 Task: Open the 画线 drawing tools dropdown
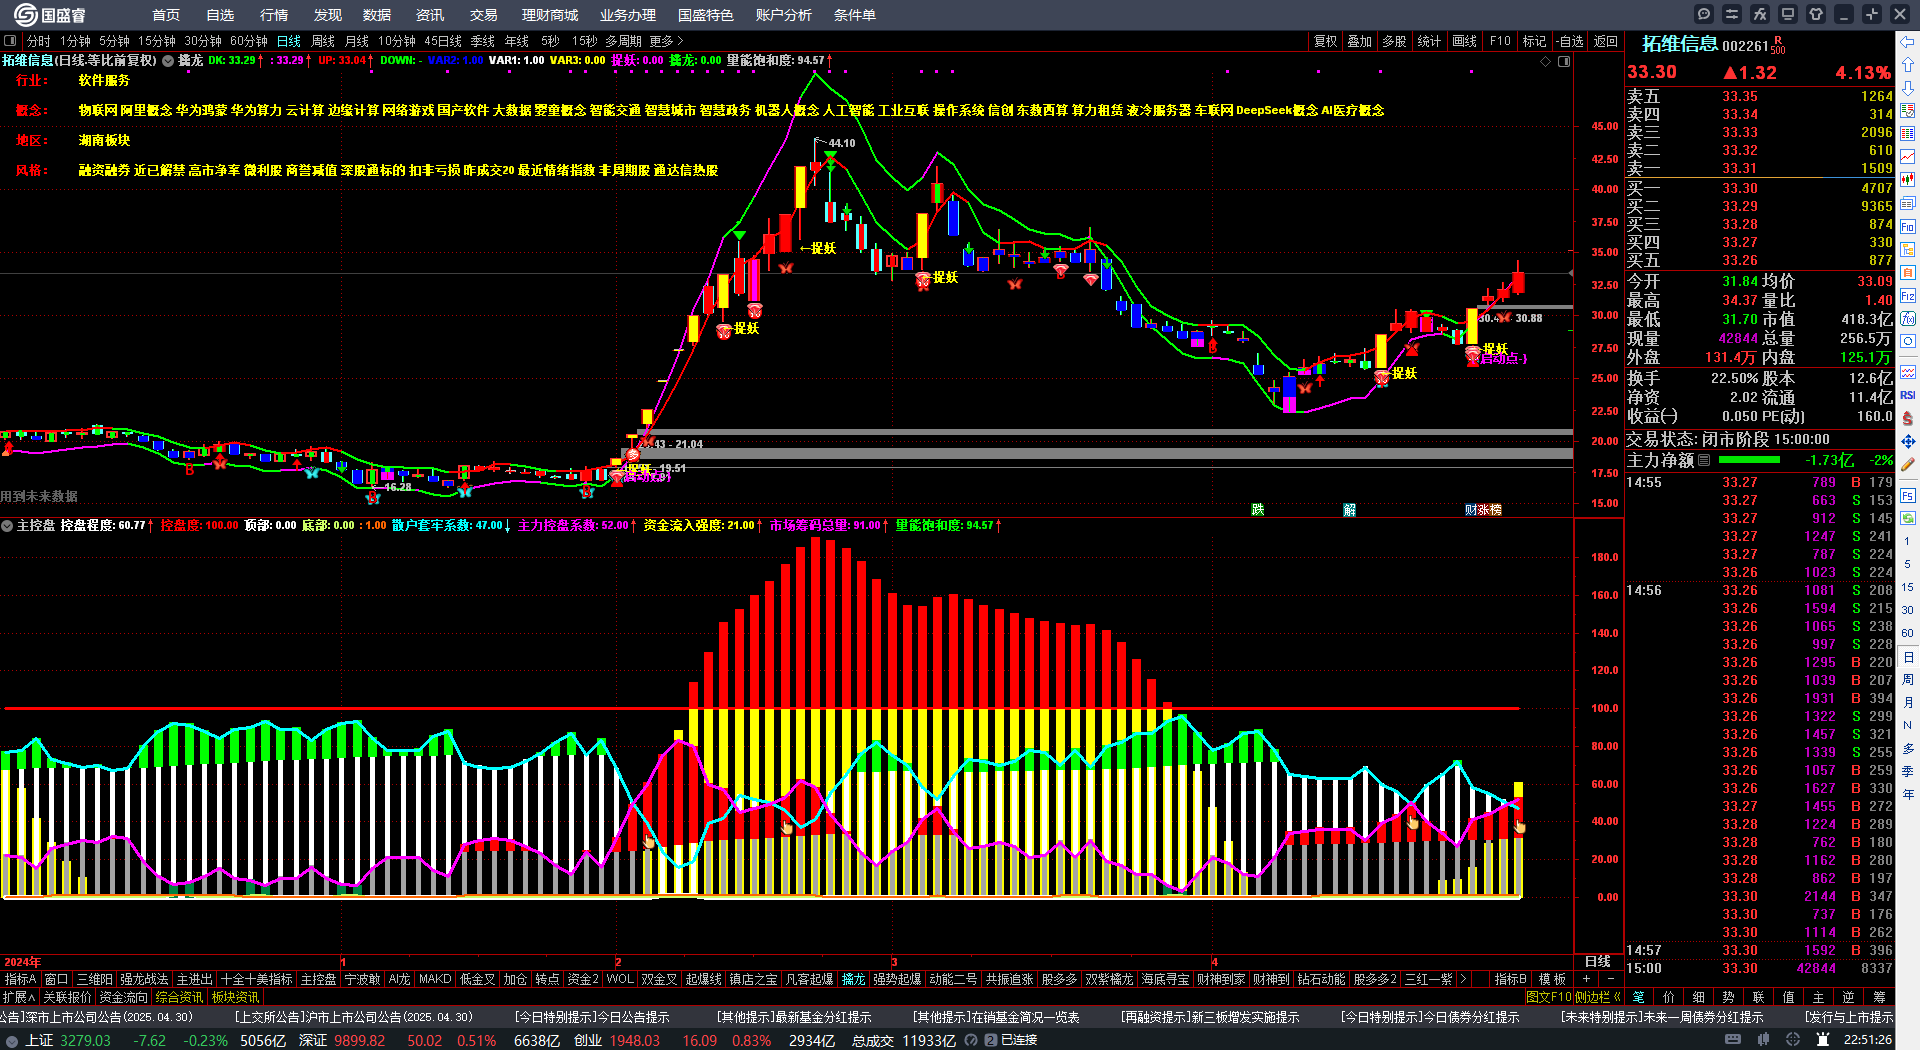click(1464, 41)
